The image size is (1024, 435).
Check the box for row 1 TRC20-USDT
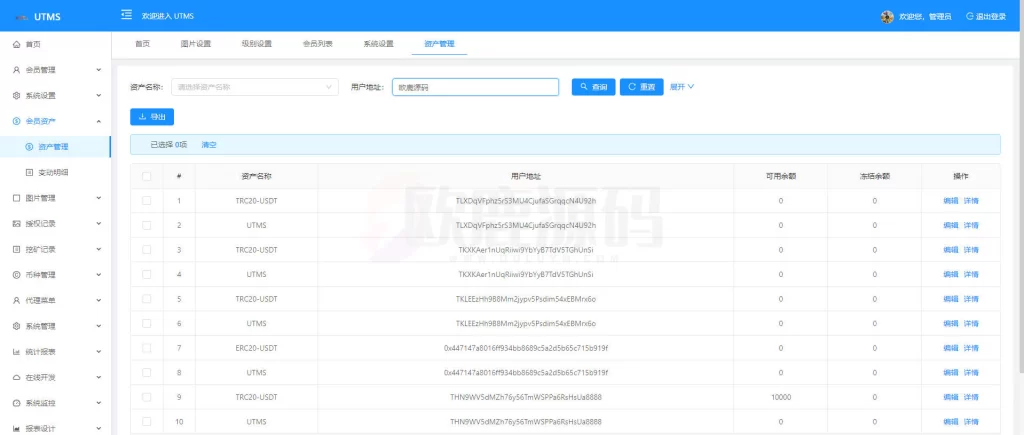coord(146,201)
